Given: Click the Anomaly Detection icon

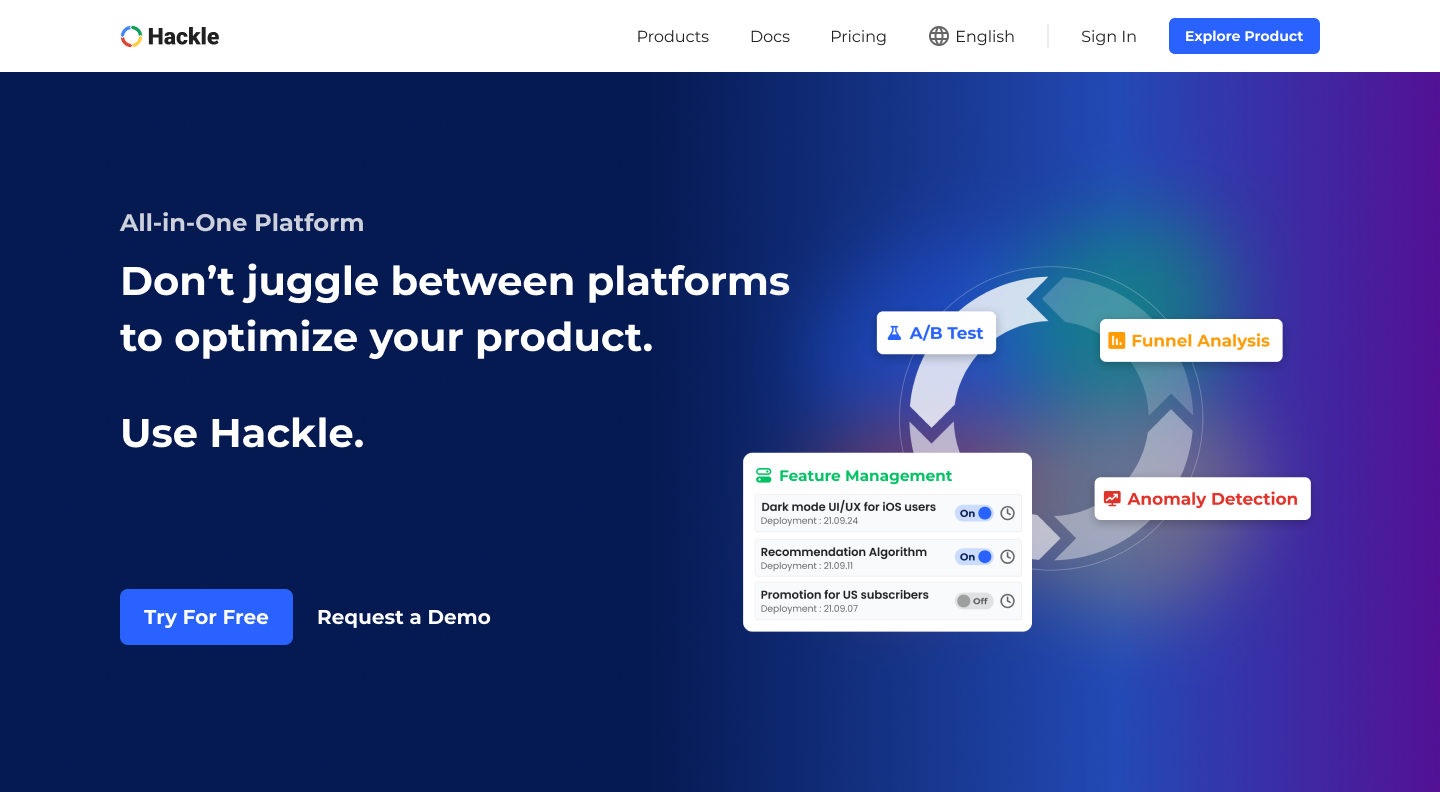Looking at the screenshot, I should pyautogui.click(x=1112, y=499).
